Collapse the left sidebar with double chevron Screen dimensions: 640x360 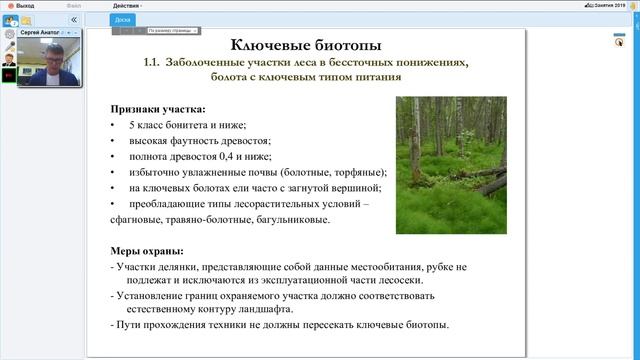[x=74, y=20]
